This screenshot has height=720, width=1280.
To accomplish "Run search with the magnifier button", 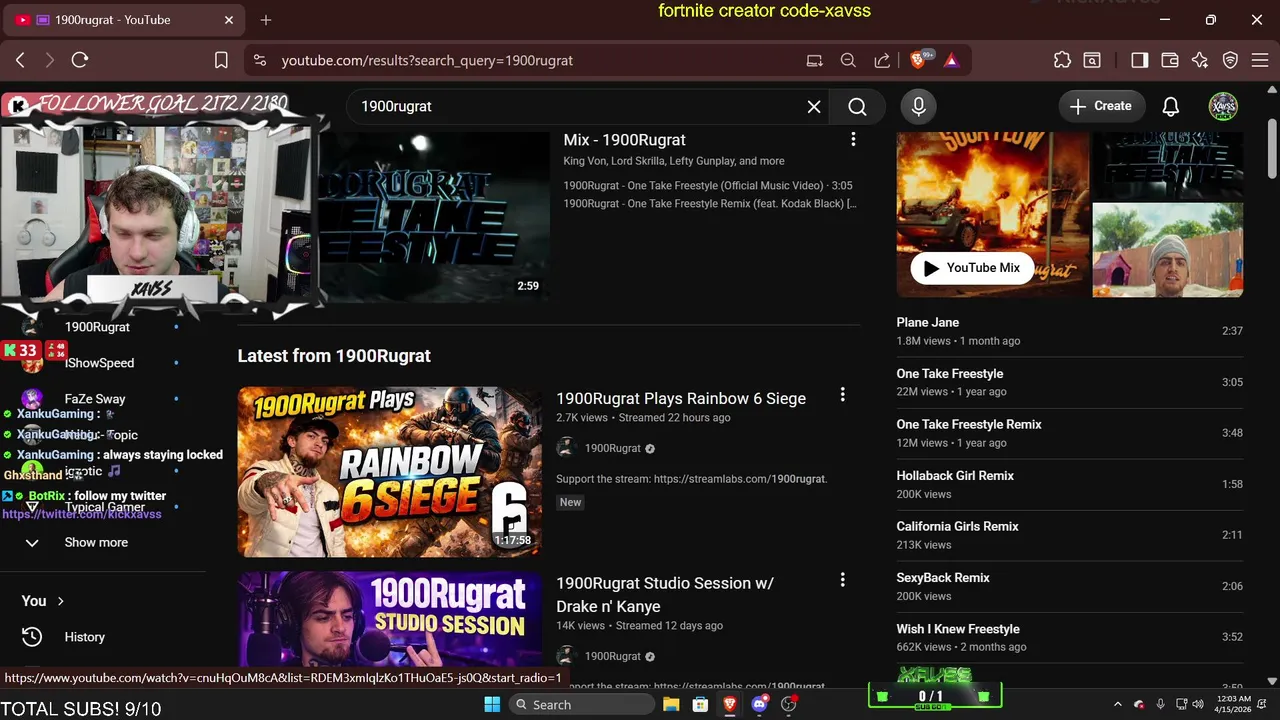I will 857,106.
